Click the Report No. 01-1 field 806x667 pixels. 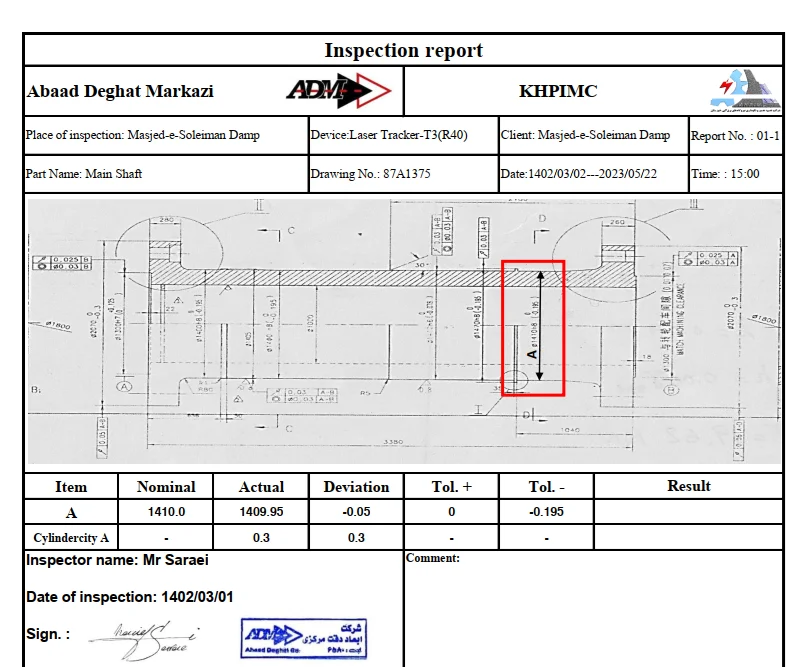coord(735,135)
